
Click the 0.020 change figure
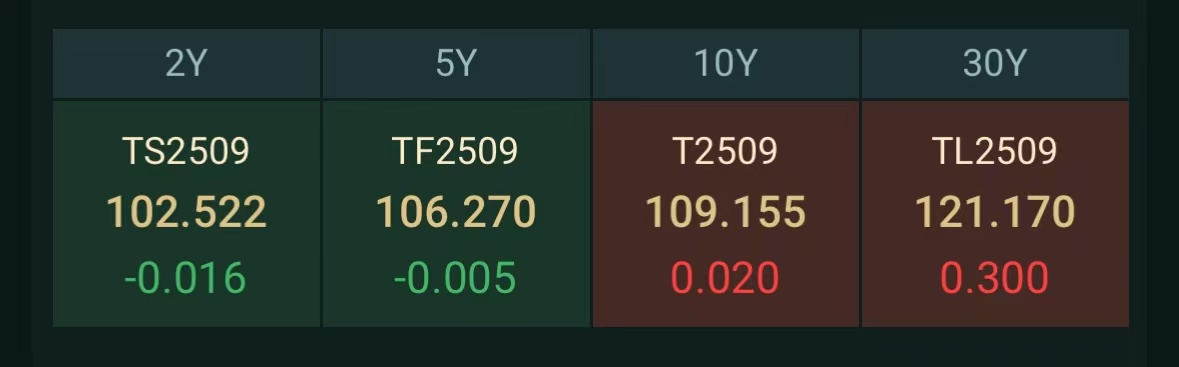coord(725,278)
